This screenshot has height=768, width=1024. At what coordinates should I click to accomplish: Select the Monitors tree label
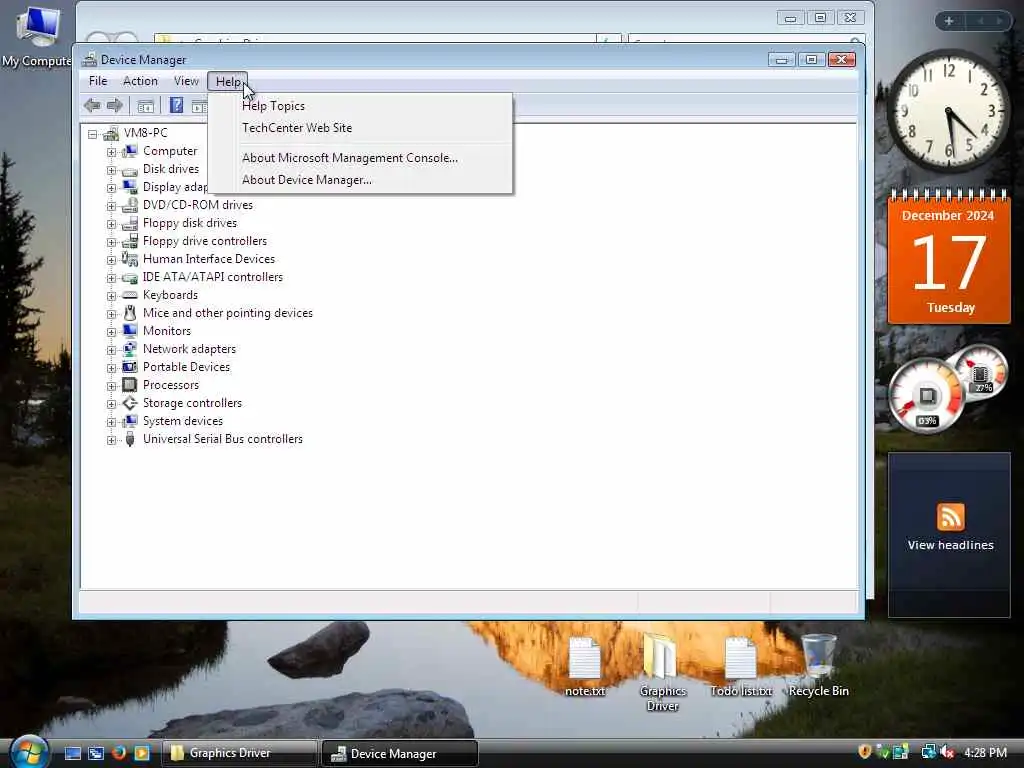tap(167, 331)
